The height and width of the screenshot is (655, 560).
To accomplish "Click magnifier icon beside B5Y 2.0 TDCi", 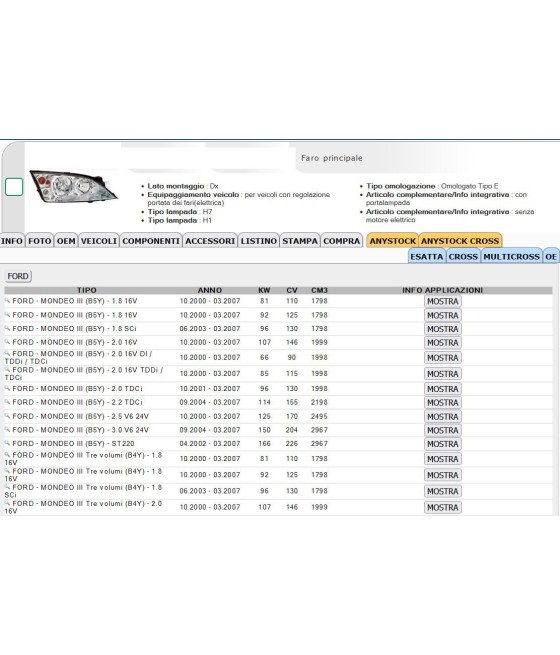I will [7, 388].
